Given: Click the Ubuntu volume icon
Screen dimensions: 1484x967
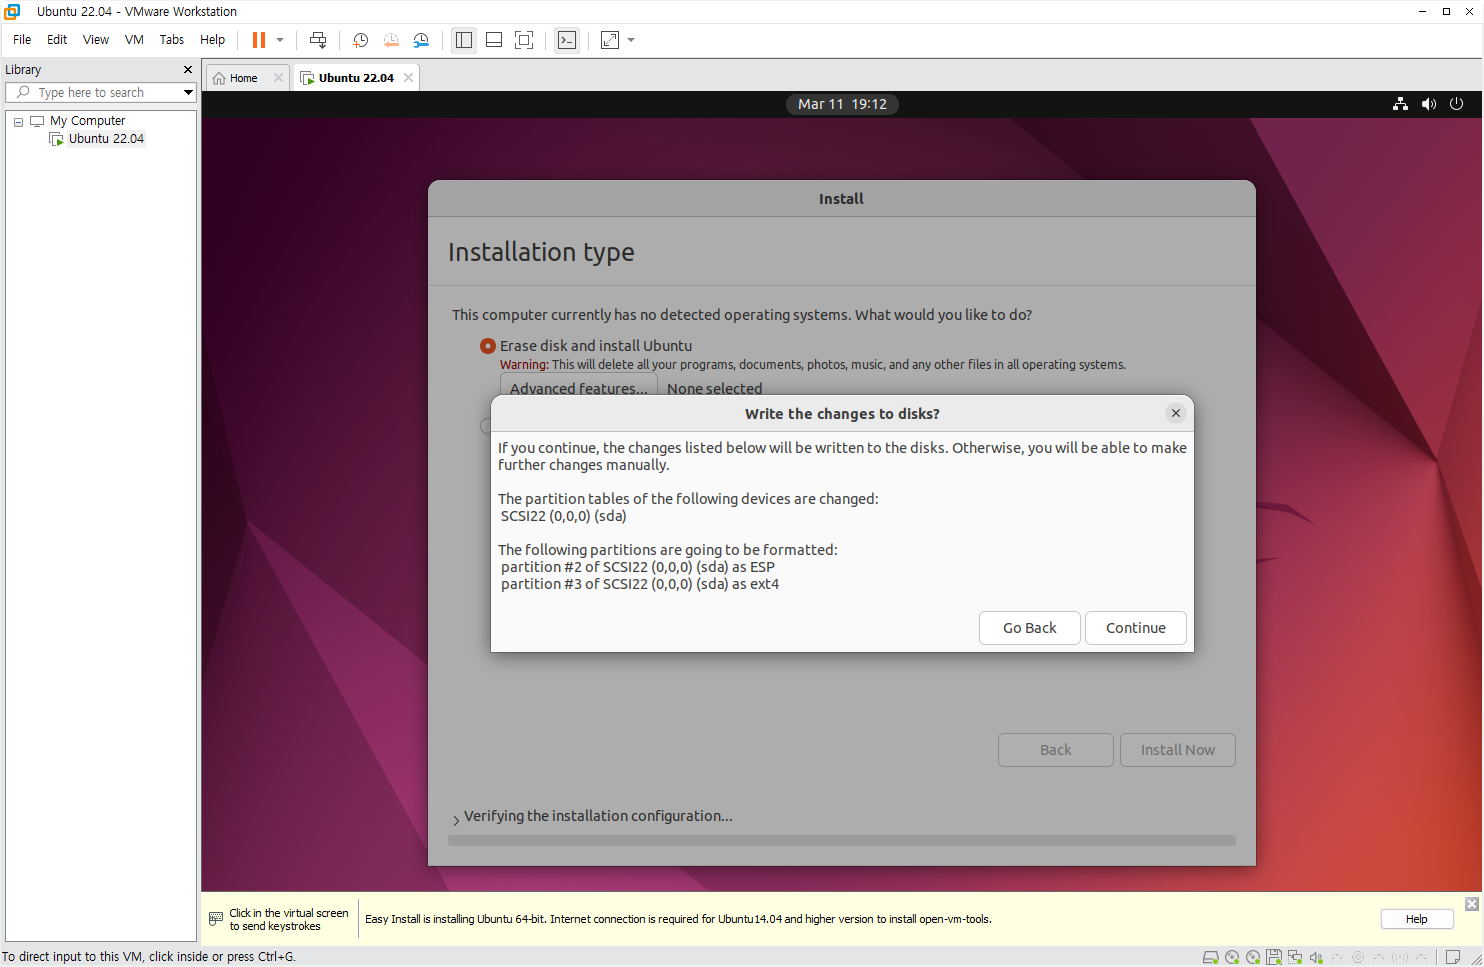Looking at the screenshot, I should pyautogui.click(x=1428, y=104).
